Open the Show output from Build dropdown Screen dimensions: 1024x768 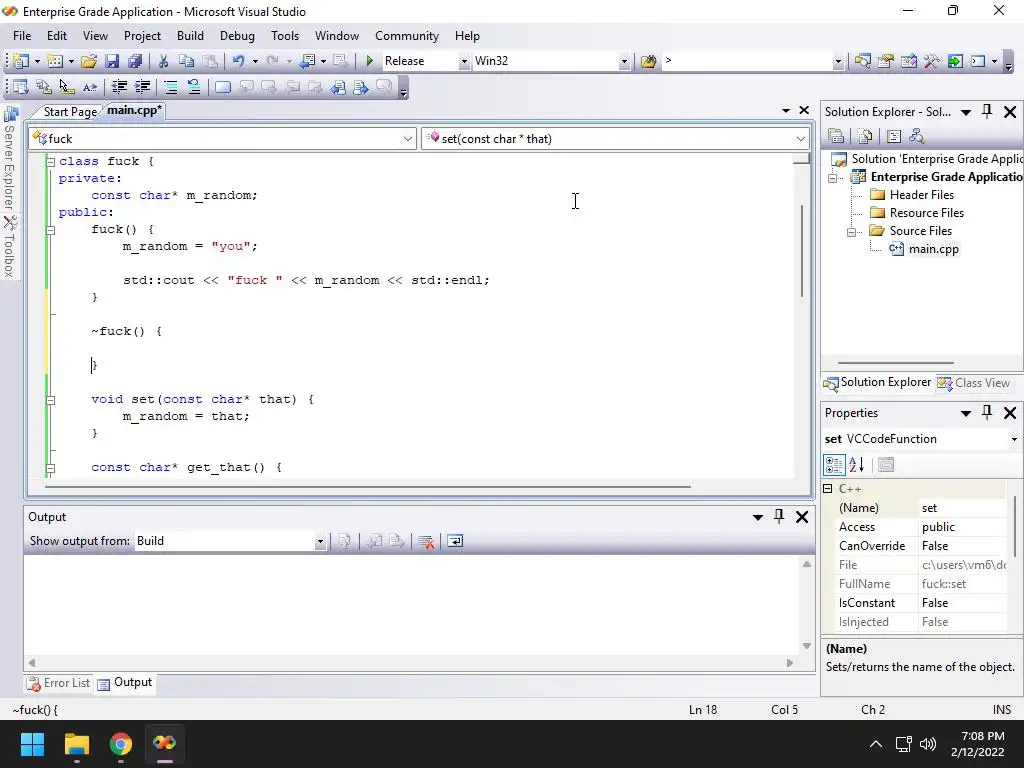point(320,541)
